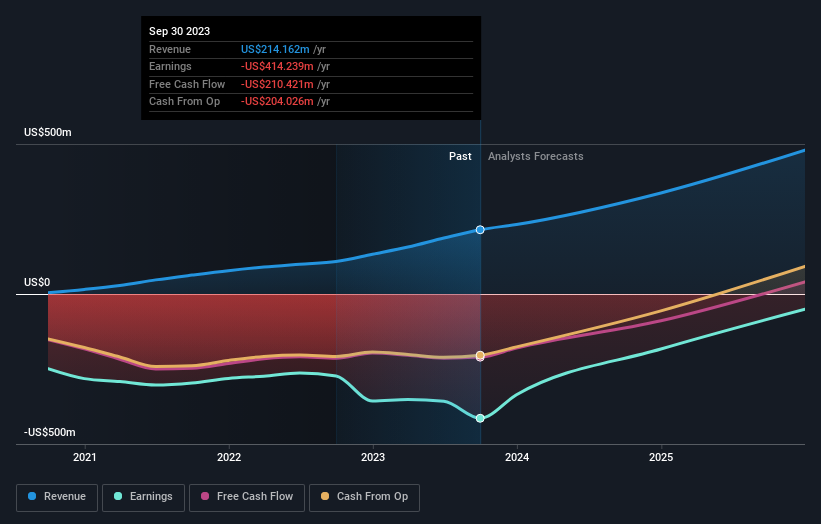Click the Revenue row label in tooltip
Image resolution: width=821 pixels, height=524 pixels.
pyautogui.click(x=170, y=49)
